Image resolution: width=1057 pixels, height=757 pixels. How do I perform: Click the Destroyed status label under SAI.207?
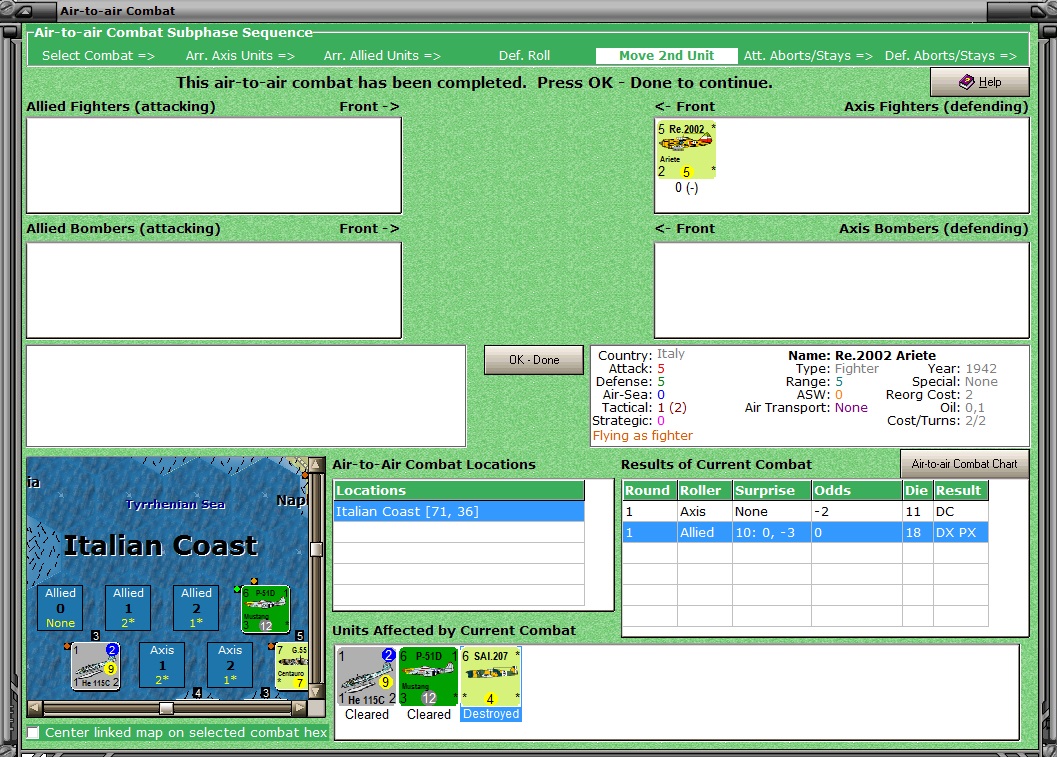[x=491, y=714]
